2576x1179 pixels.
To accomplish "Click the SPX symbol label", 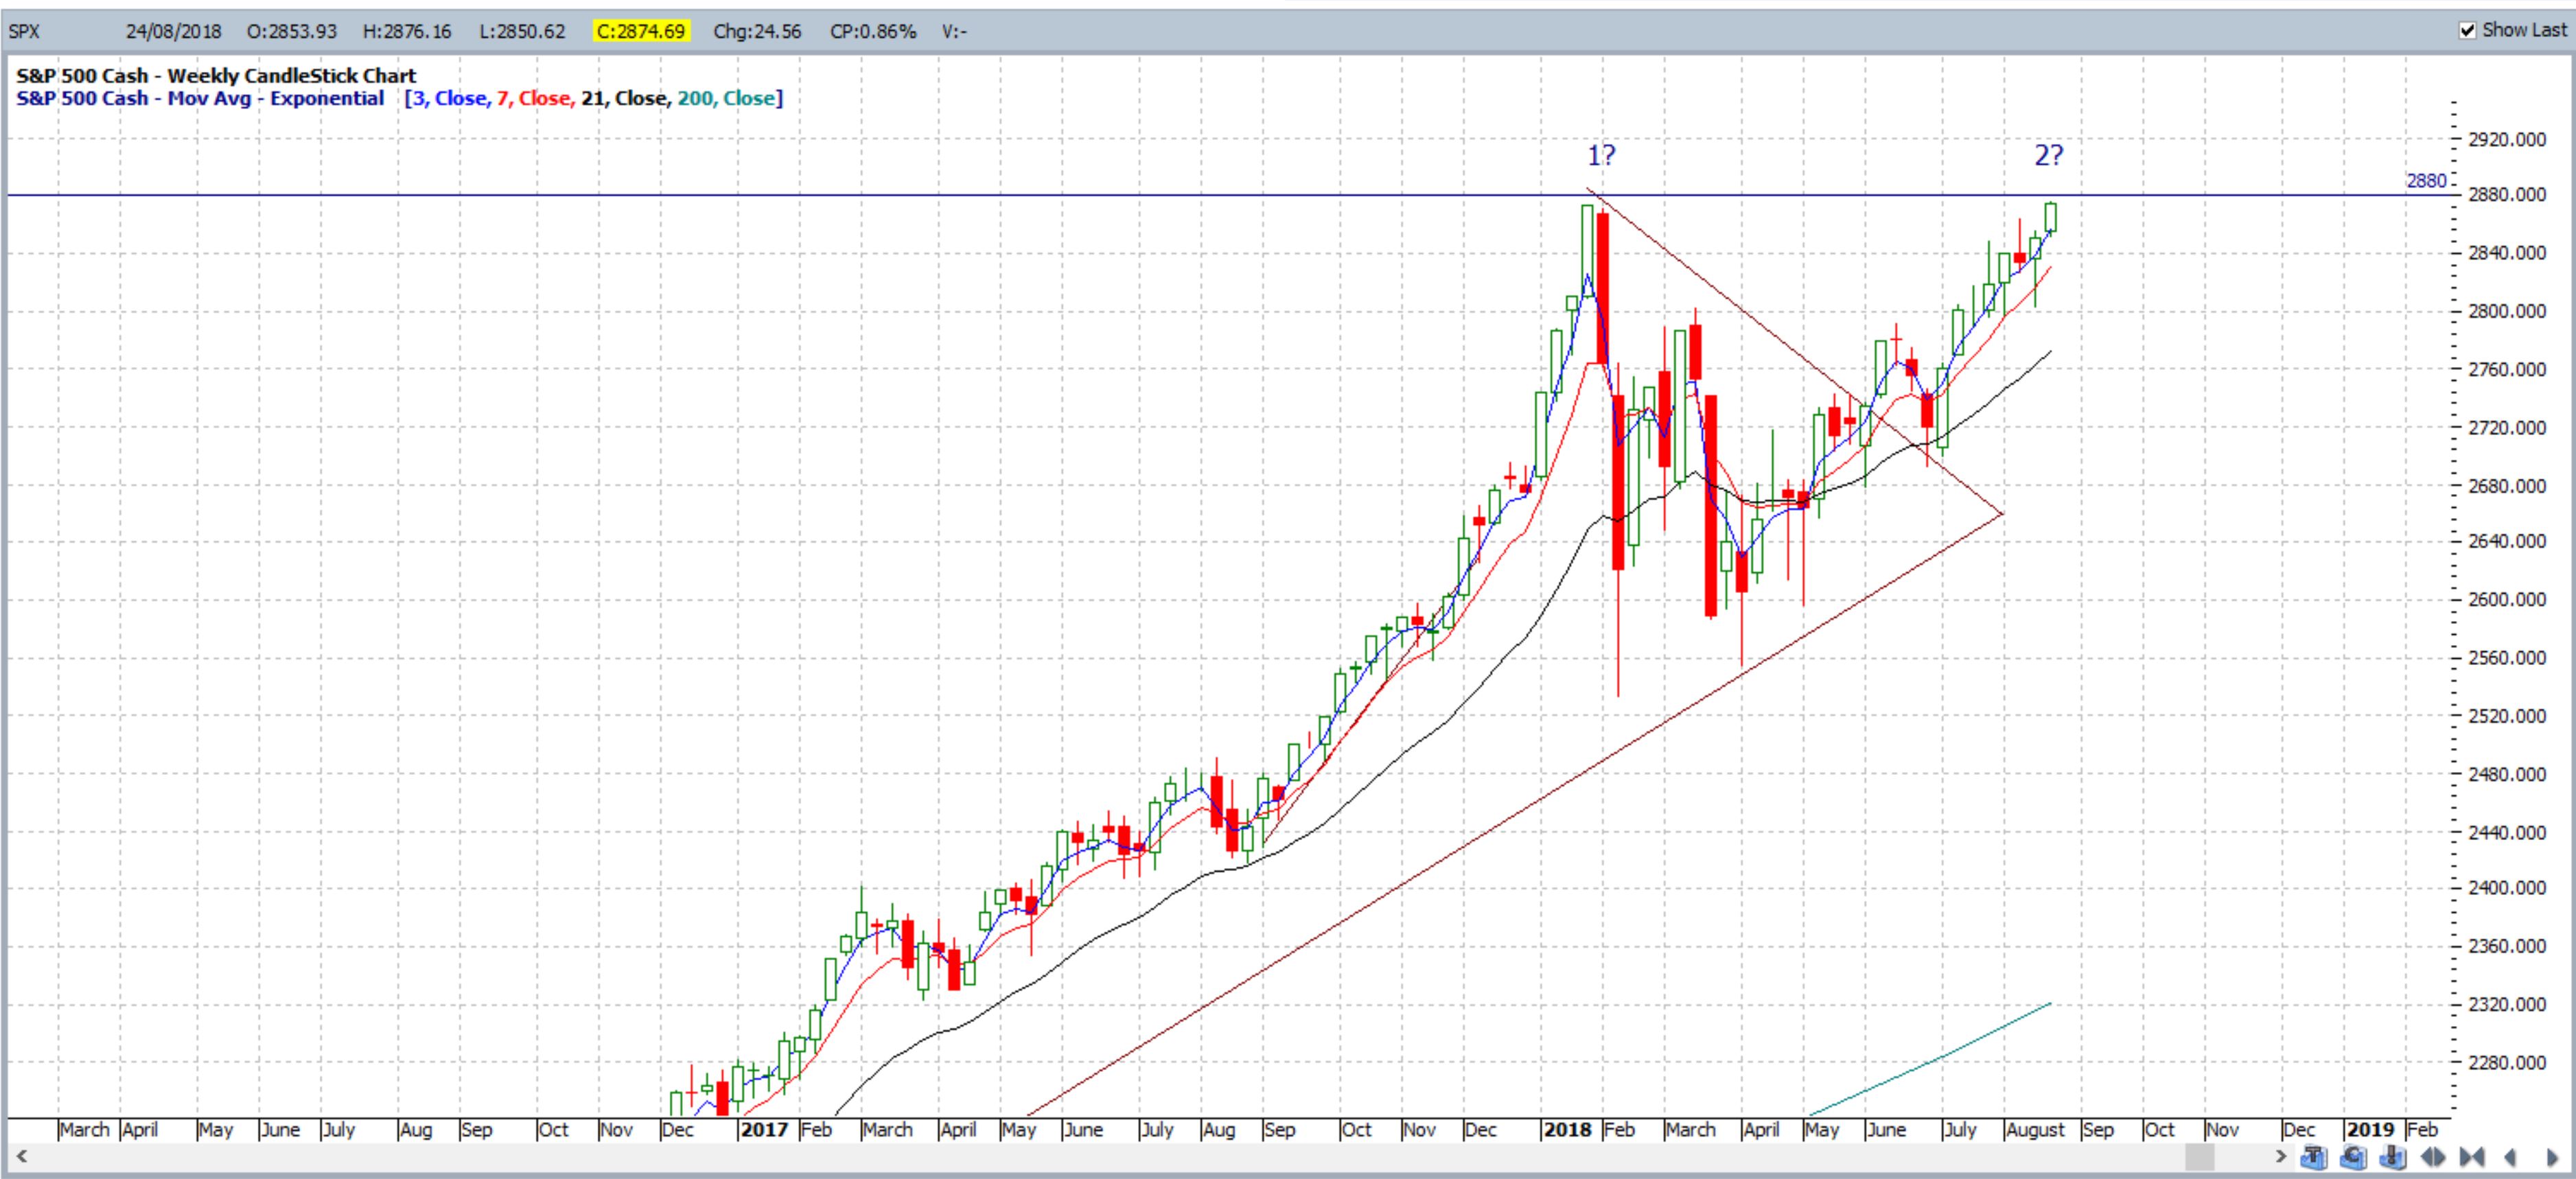I will [x=24, y=31].
